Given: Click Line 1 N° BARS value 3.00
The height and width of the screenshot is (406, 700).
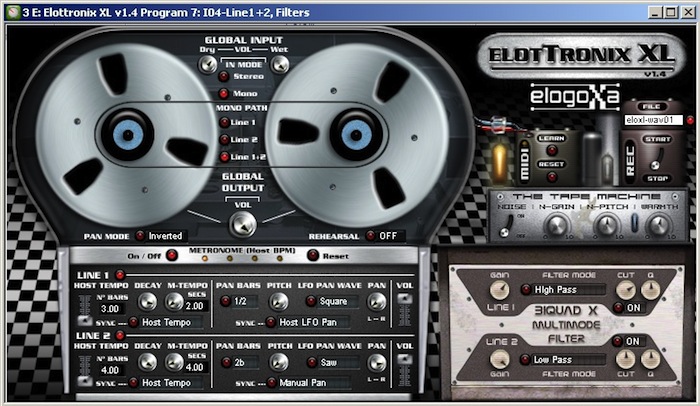Looking at the screenshot, I should (110, 309).
